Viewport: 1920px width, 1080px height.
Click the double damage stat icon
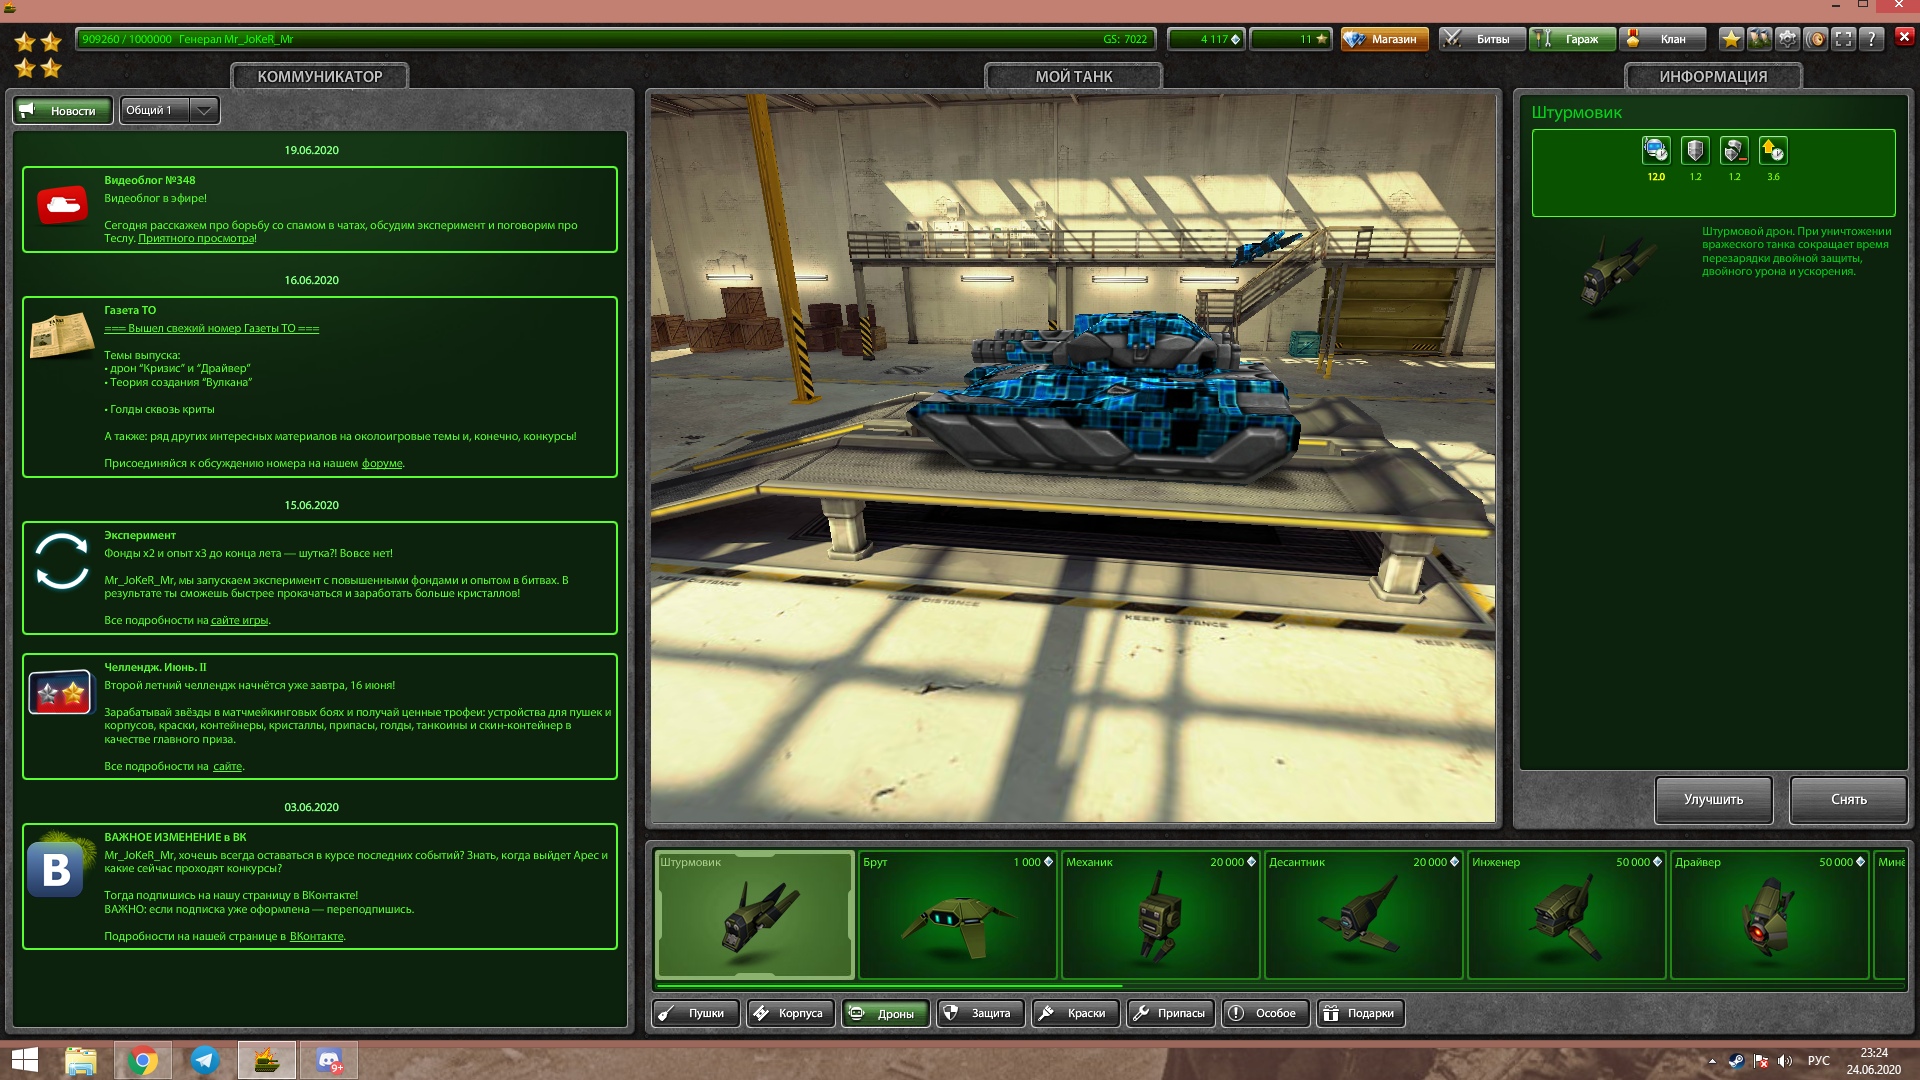tap(1734, 151)
